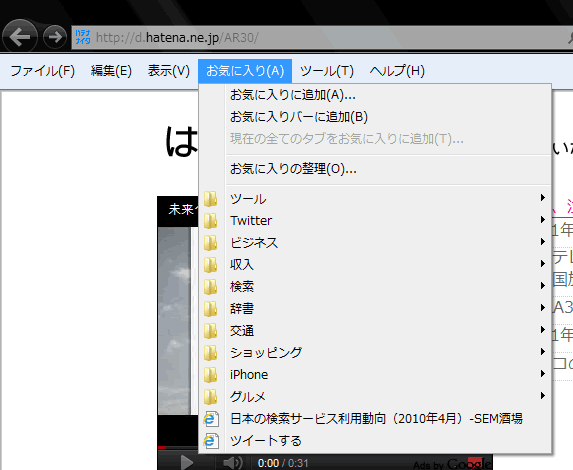Expand the ツール folder submenu arrow
573x470 pixels.
[543, 198]
